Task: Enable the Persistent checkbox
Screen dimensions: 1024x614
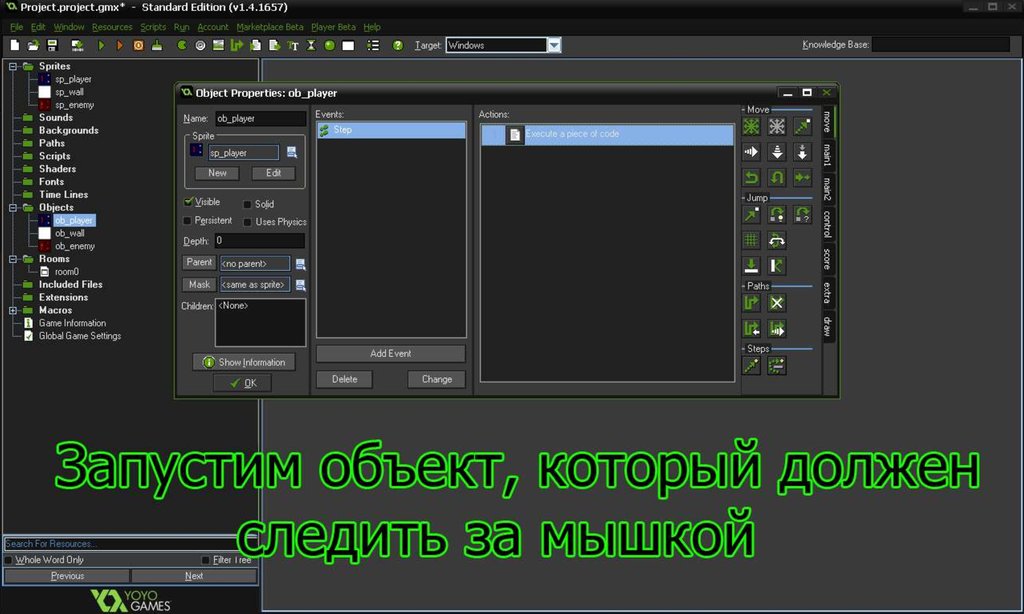Action: click(187, 221)
